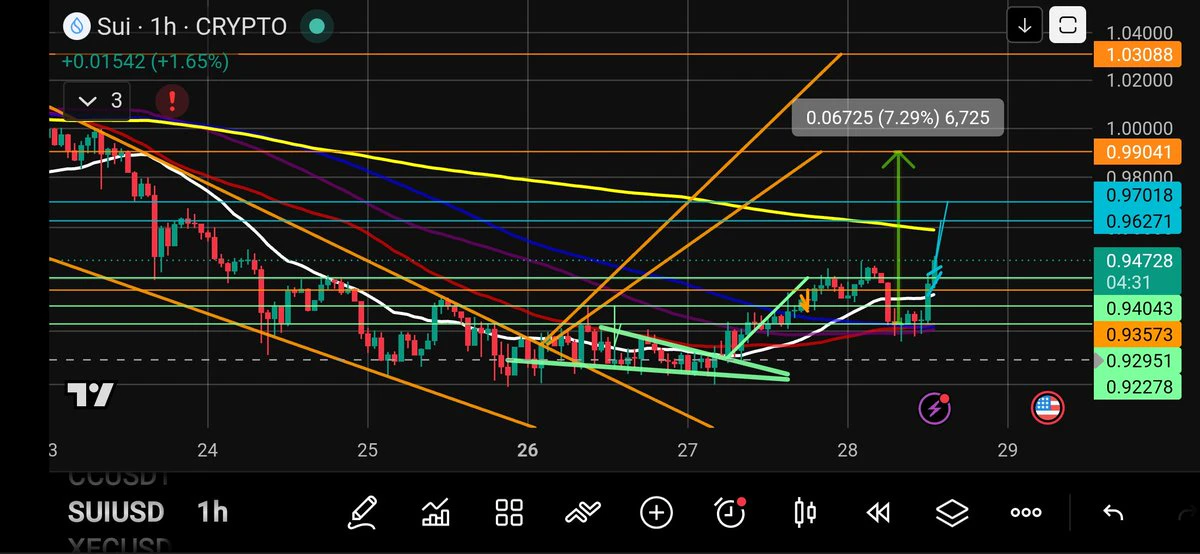Open the layout grid icon
Viewport: 1200px width, 554px height.
click(510, 513)
